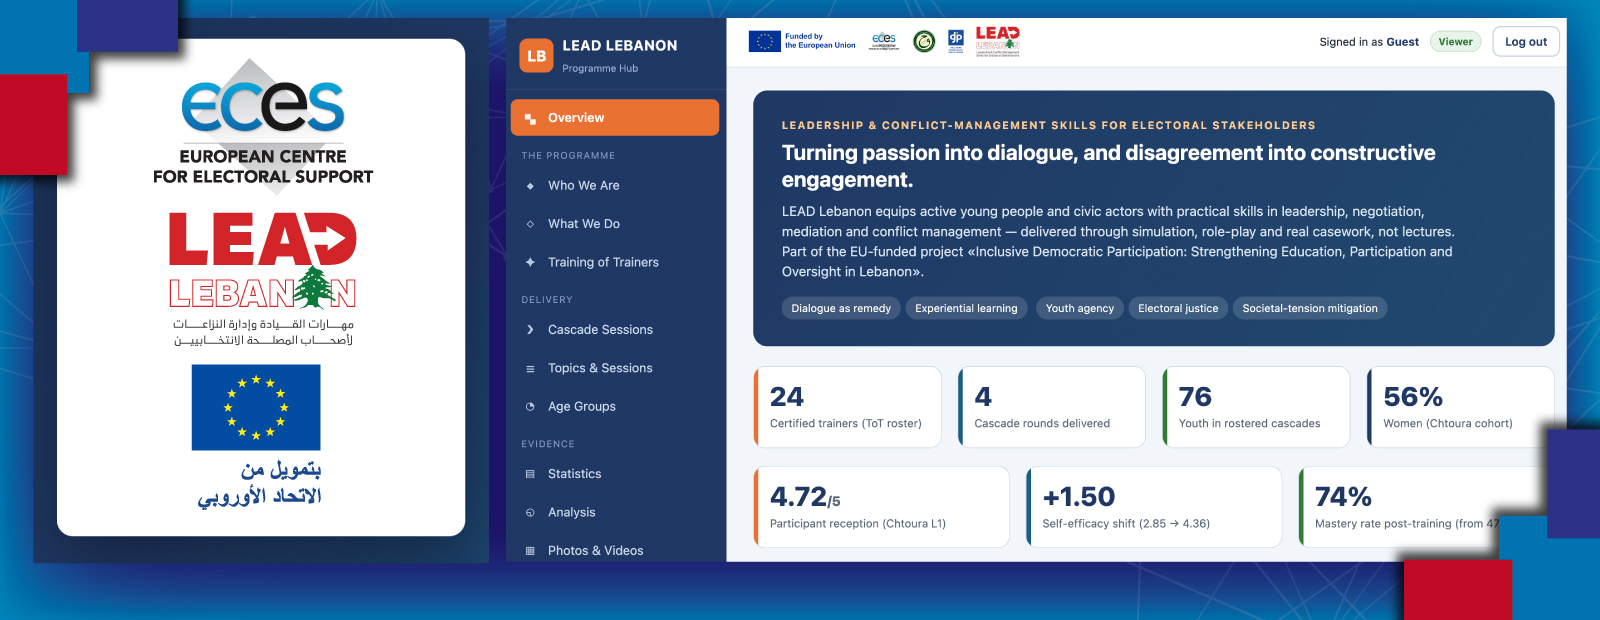Image resolution: width=1600 pixels, height=620 pixels.
Task: Click the Programme Hub subtitle
Action: coord(600,69)
